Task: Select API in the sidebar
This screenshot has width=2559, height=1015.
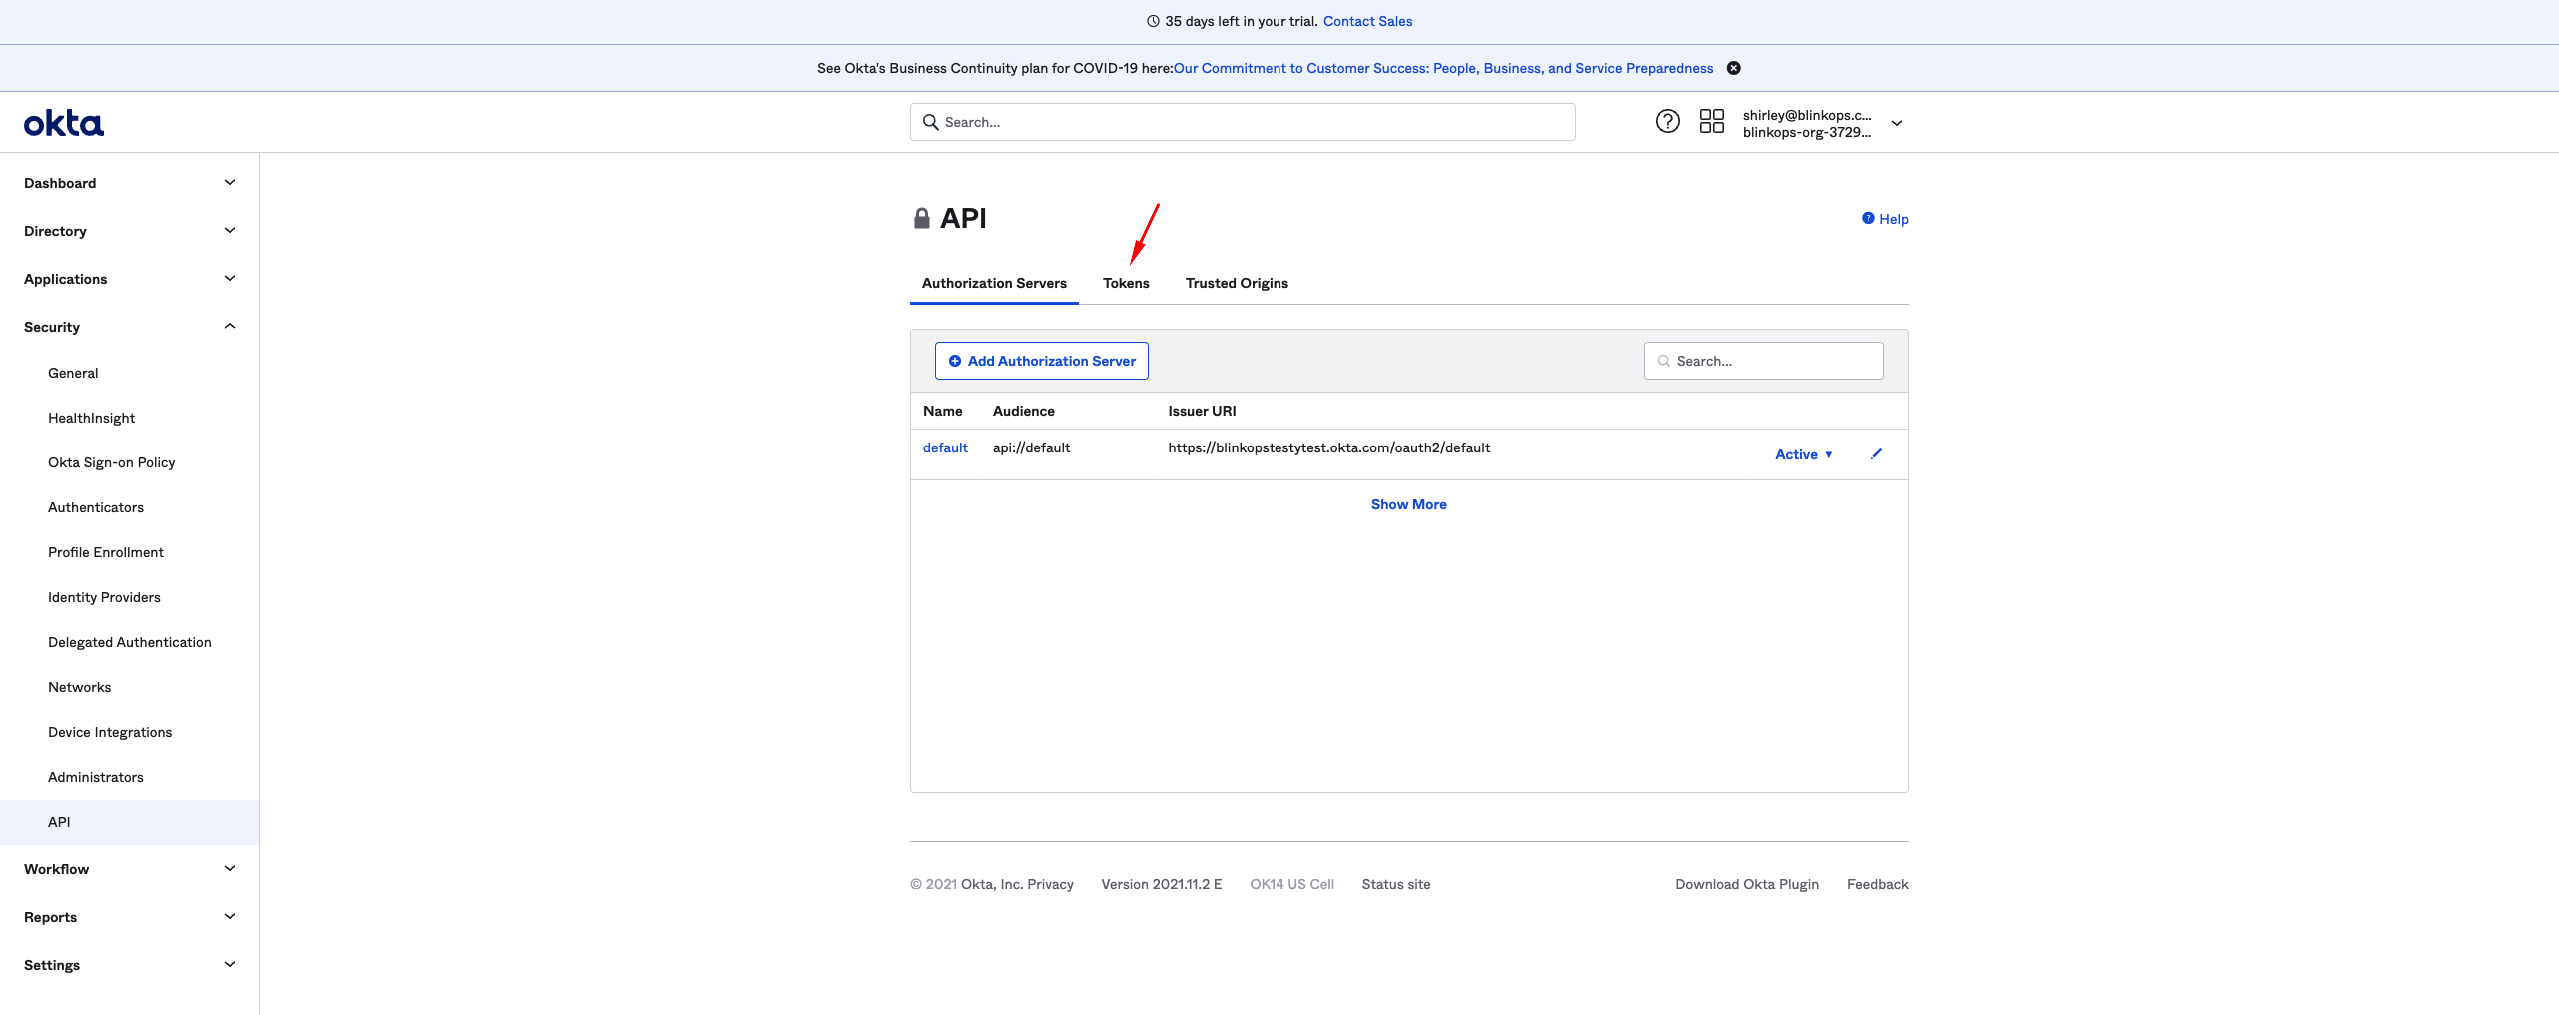Action: click(x=130, y=822)
